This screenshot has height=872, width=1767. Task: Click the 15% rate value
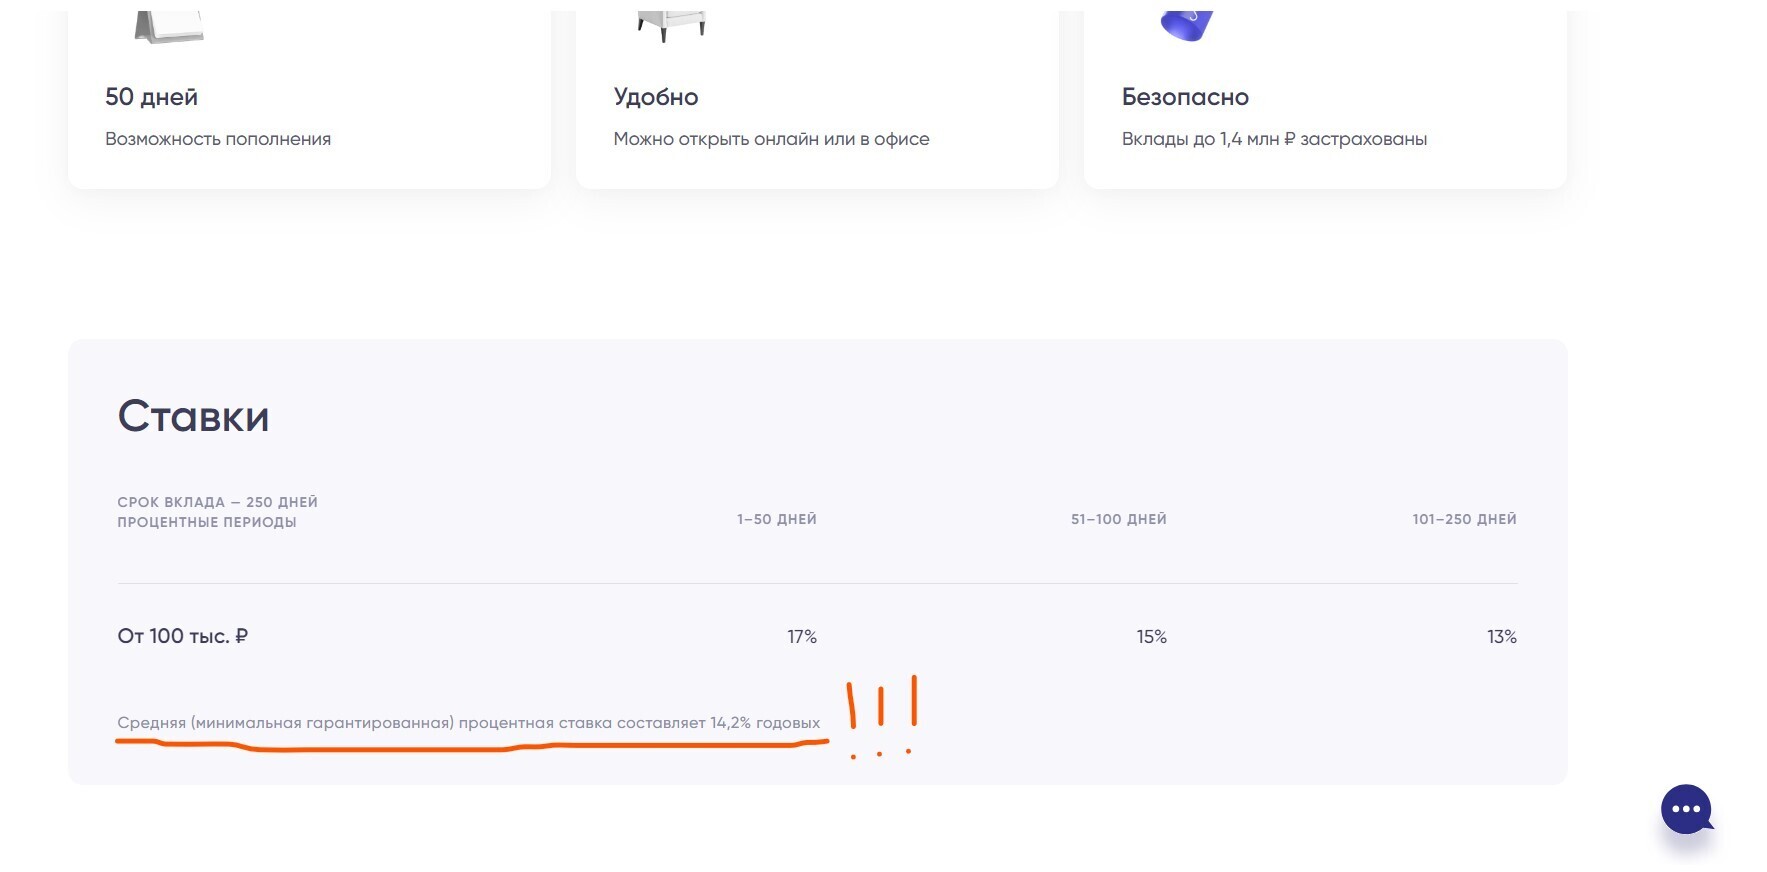tap(1151, 637)
